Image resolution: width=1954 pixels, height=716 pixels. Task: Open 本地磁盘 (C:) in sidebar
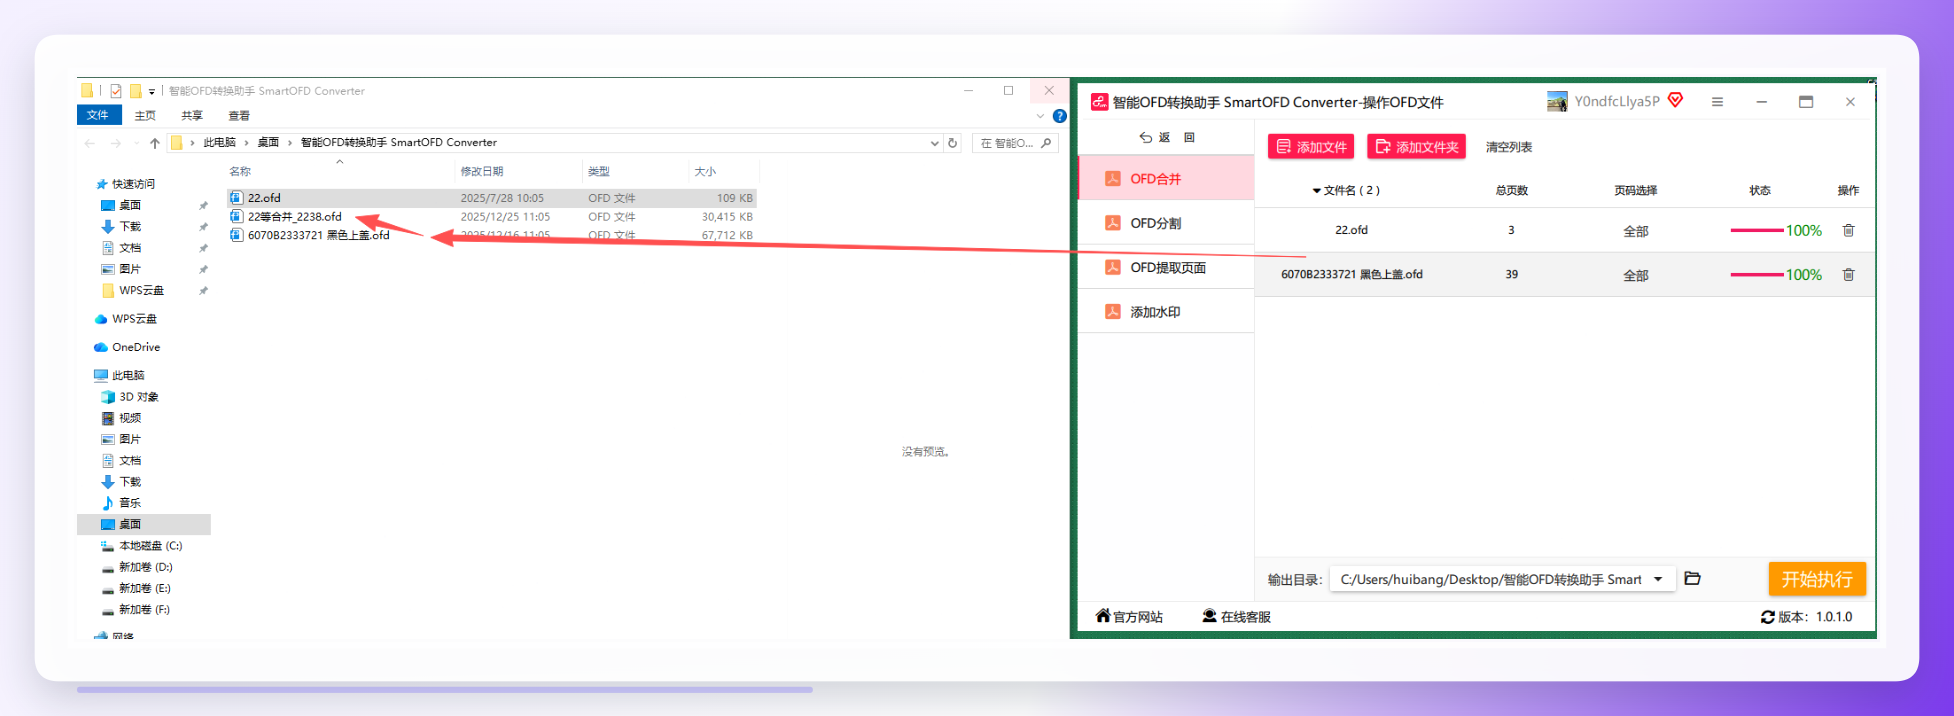point(150,546)
